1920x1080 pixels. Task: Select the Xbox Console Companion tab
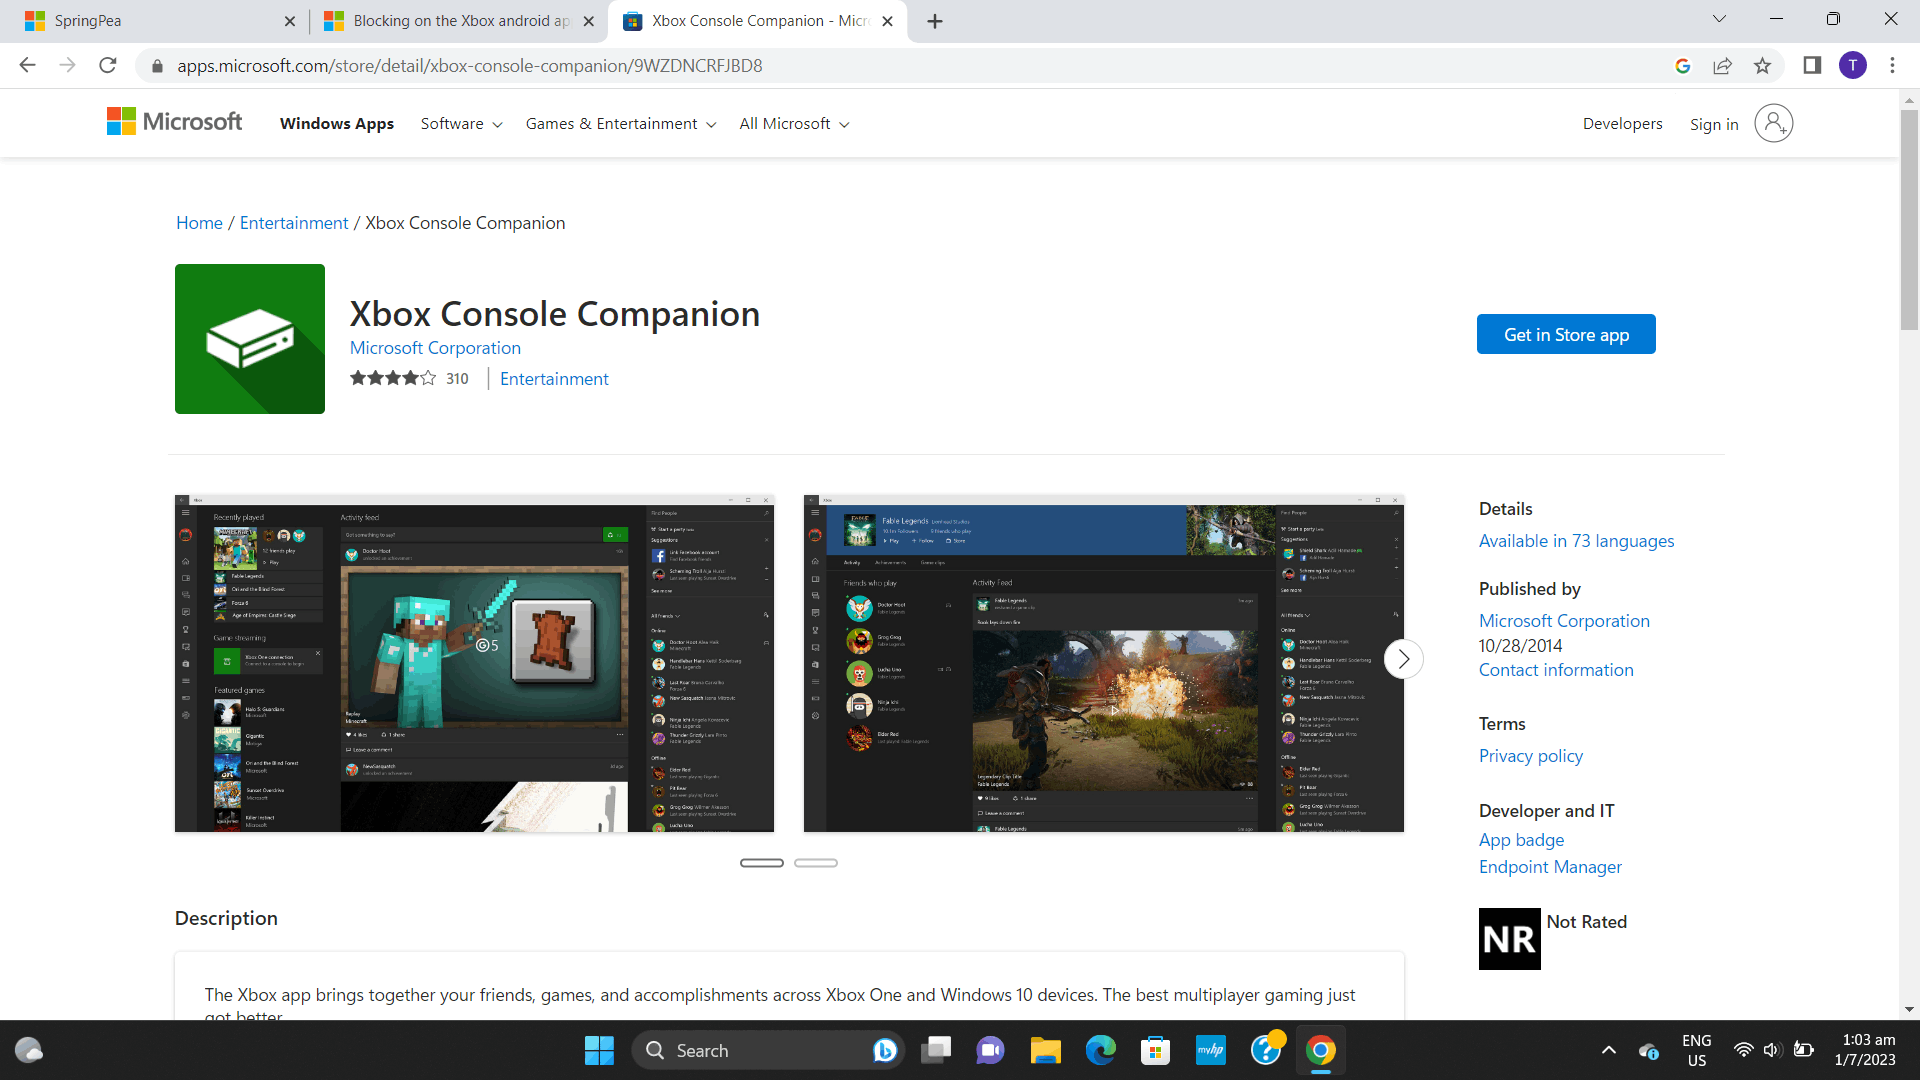coord(758,21)
